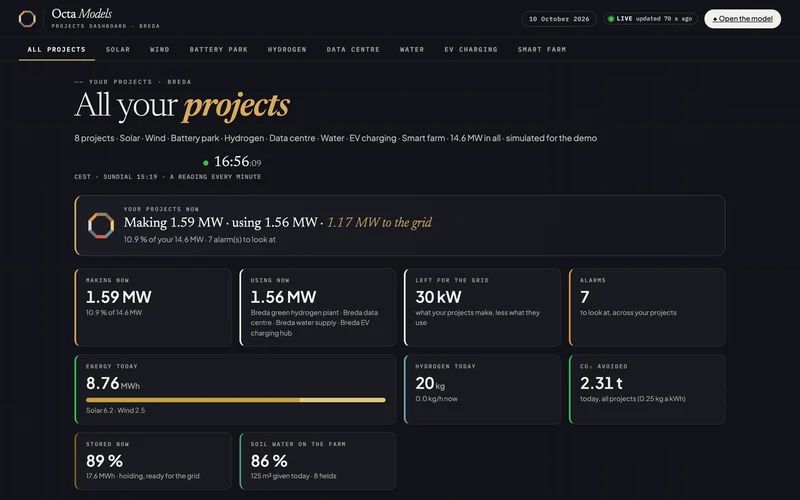Open the CO₂ Avoided 2.31 t card
Viewport: 800px width, 500px height.
click(647, 389)
